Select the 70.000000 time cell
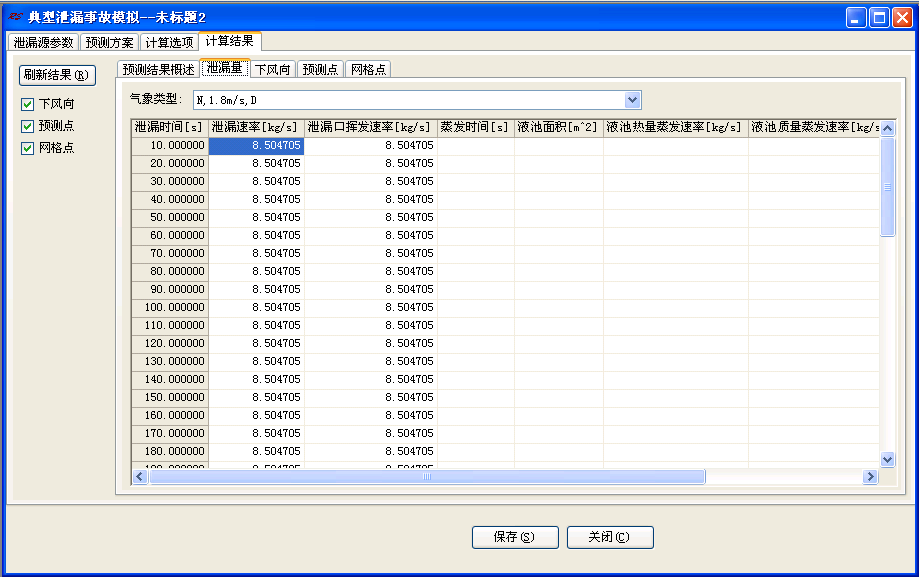The width and height of the screenshot is (919, 577). pyautogui.click(x=170, y=253)
